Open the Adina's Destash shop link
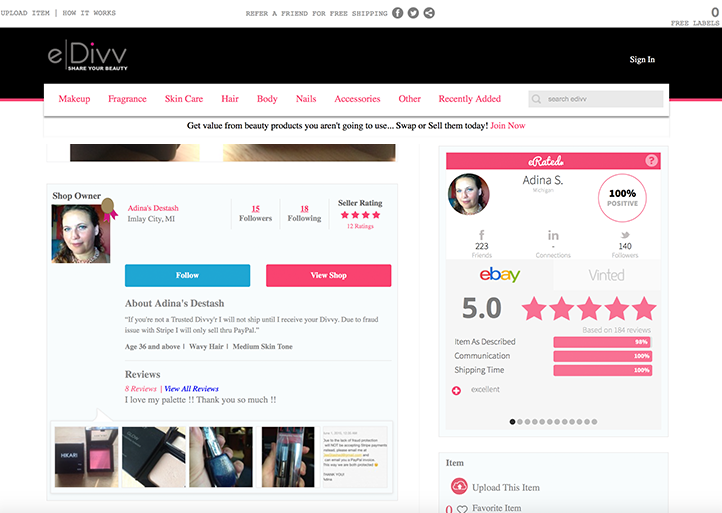The width and height of the screenshot is (722, 513). (x=153, y=208)
